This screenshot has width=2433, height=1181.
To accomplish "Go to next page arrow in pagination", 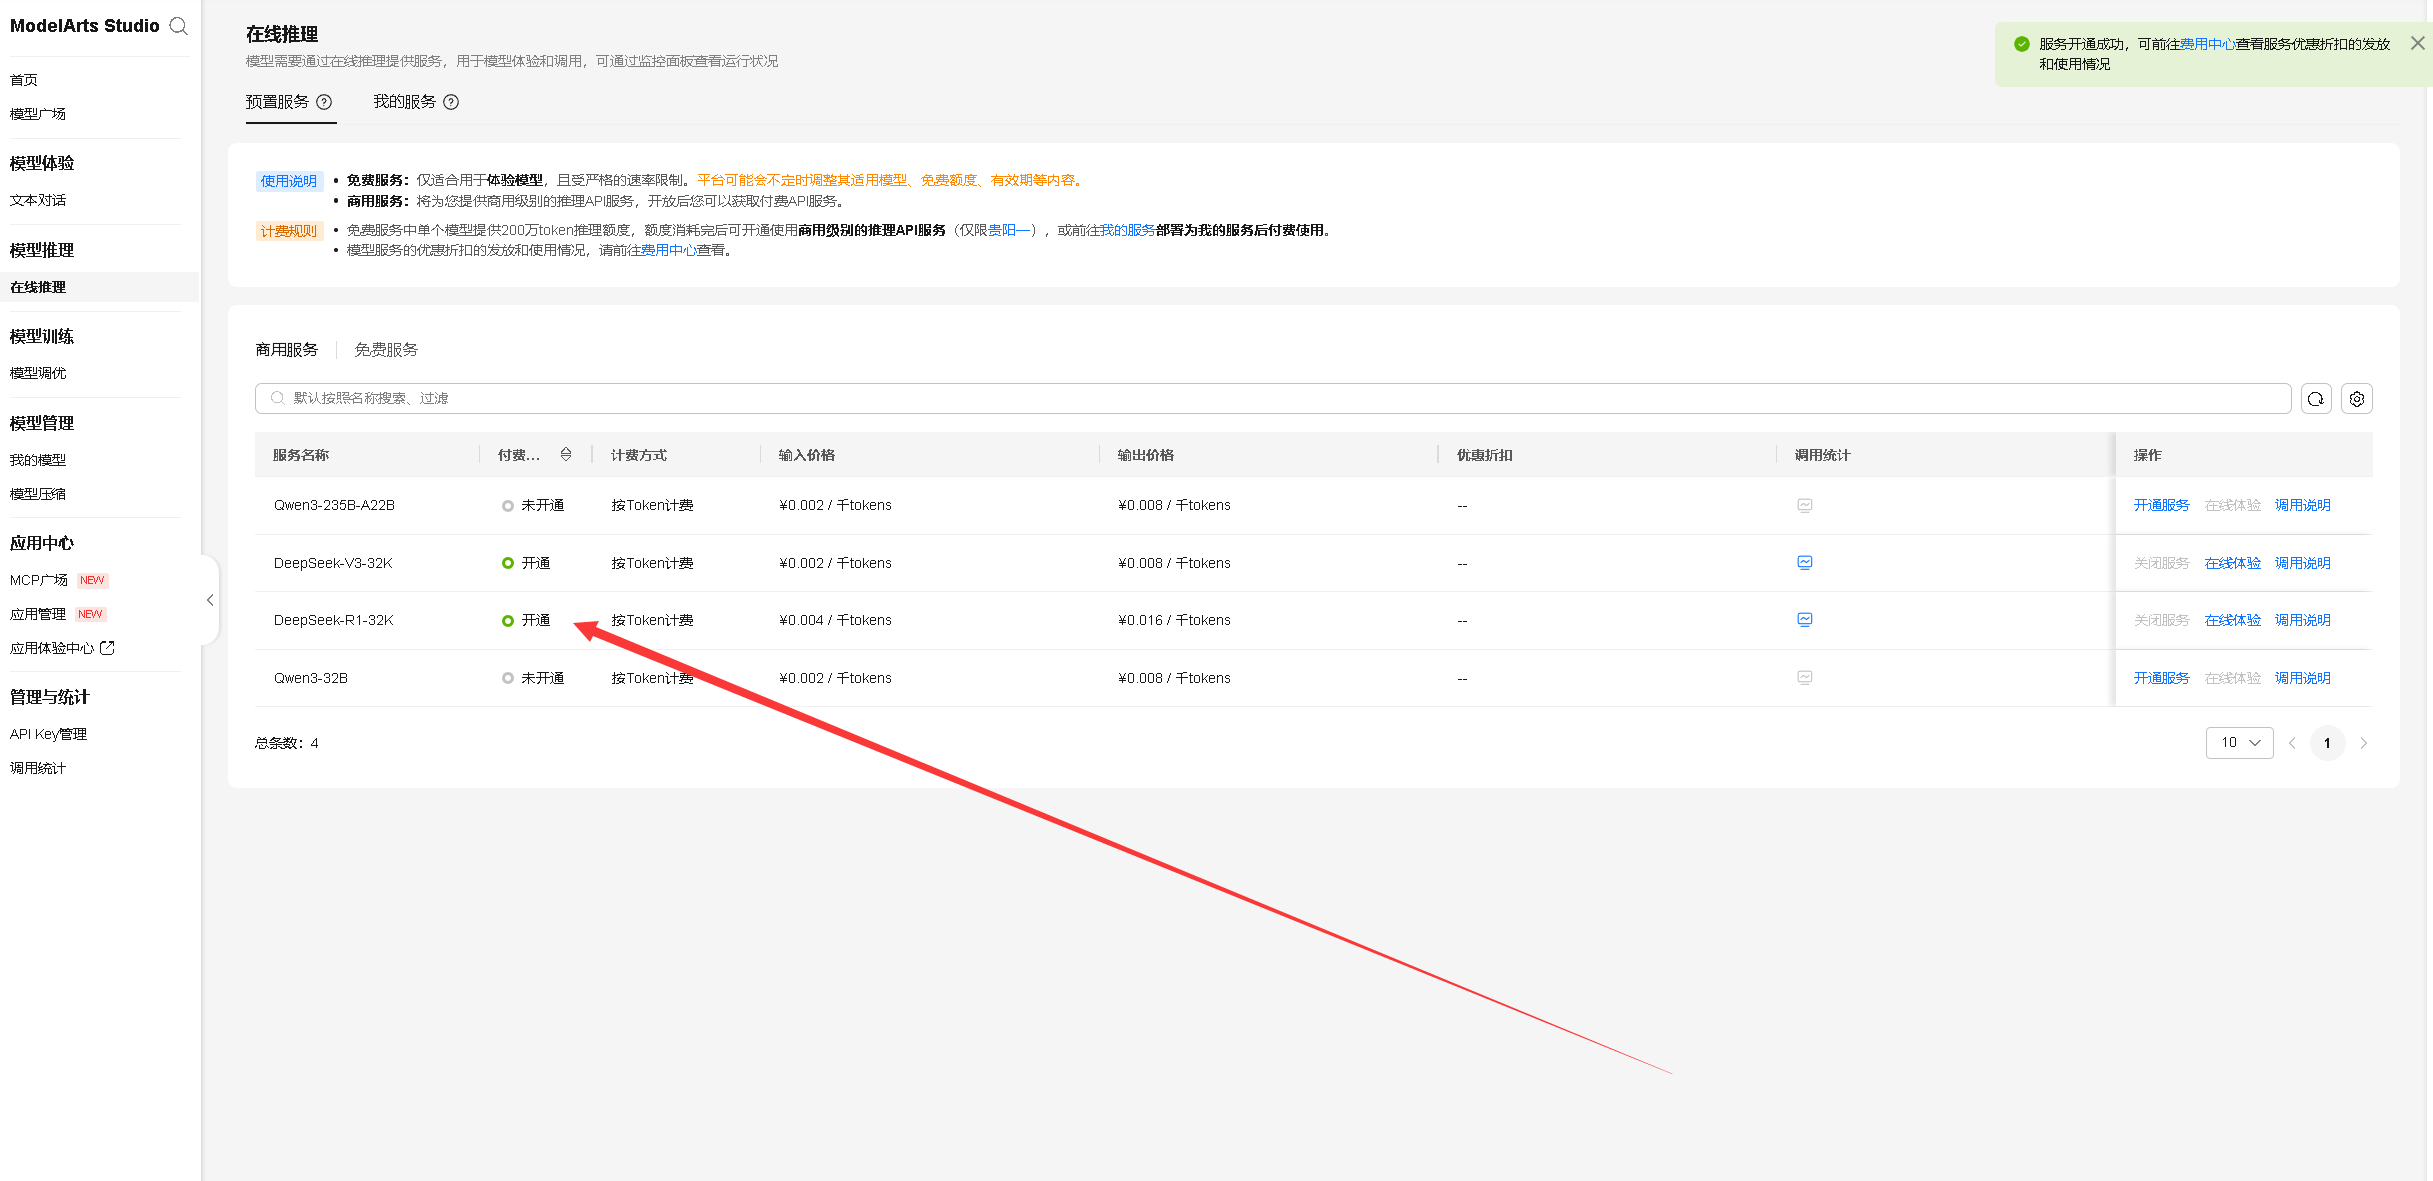I will click(x=2364, y=743).
